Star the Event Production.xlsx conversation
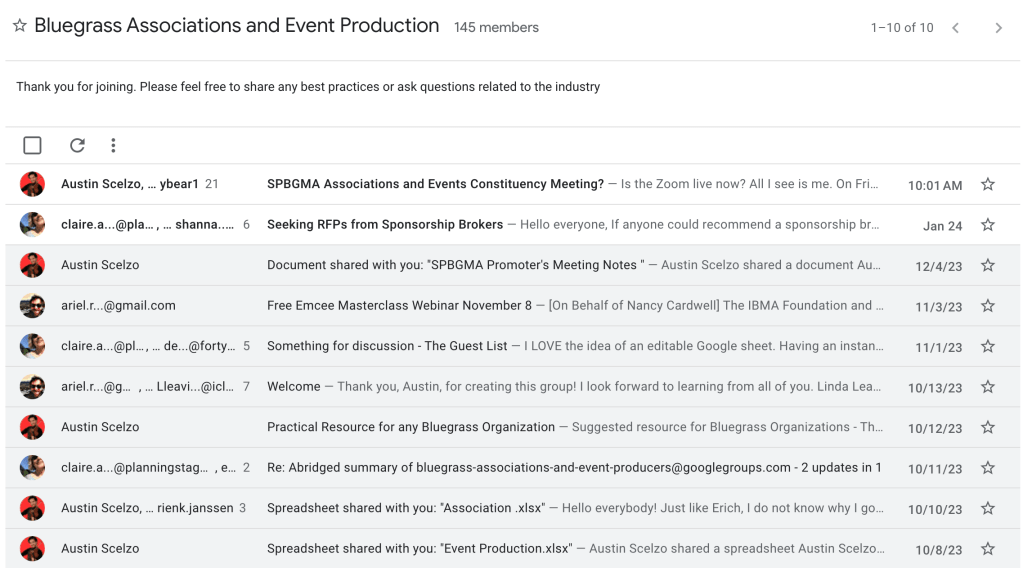This screenshot has width=1023, height=568. [988, 549]
